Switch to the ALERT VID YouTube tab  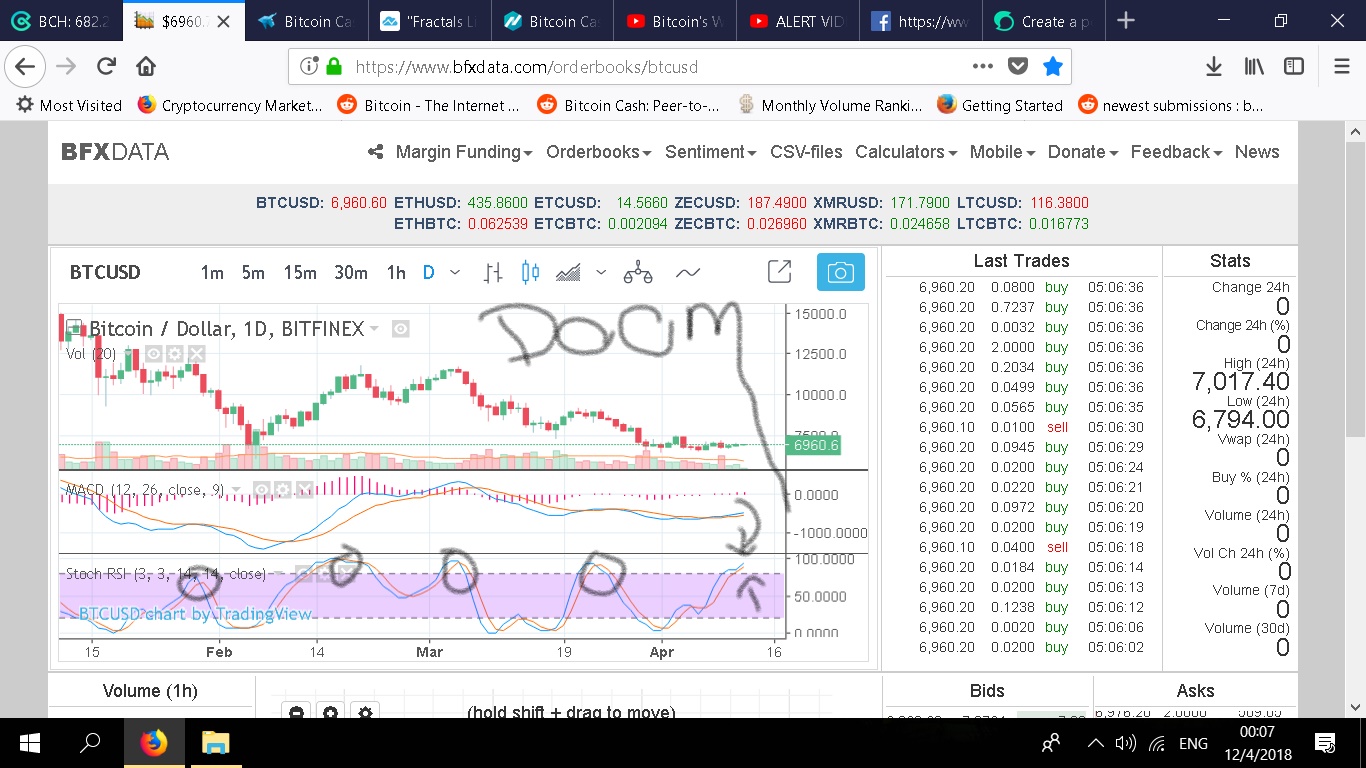(x=798, y=21)
